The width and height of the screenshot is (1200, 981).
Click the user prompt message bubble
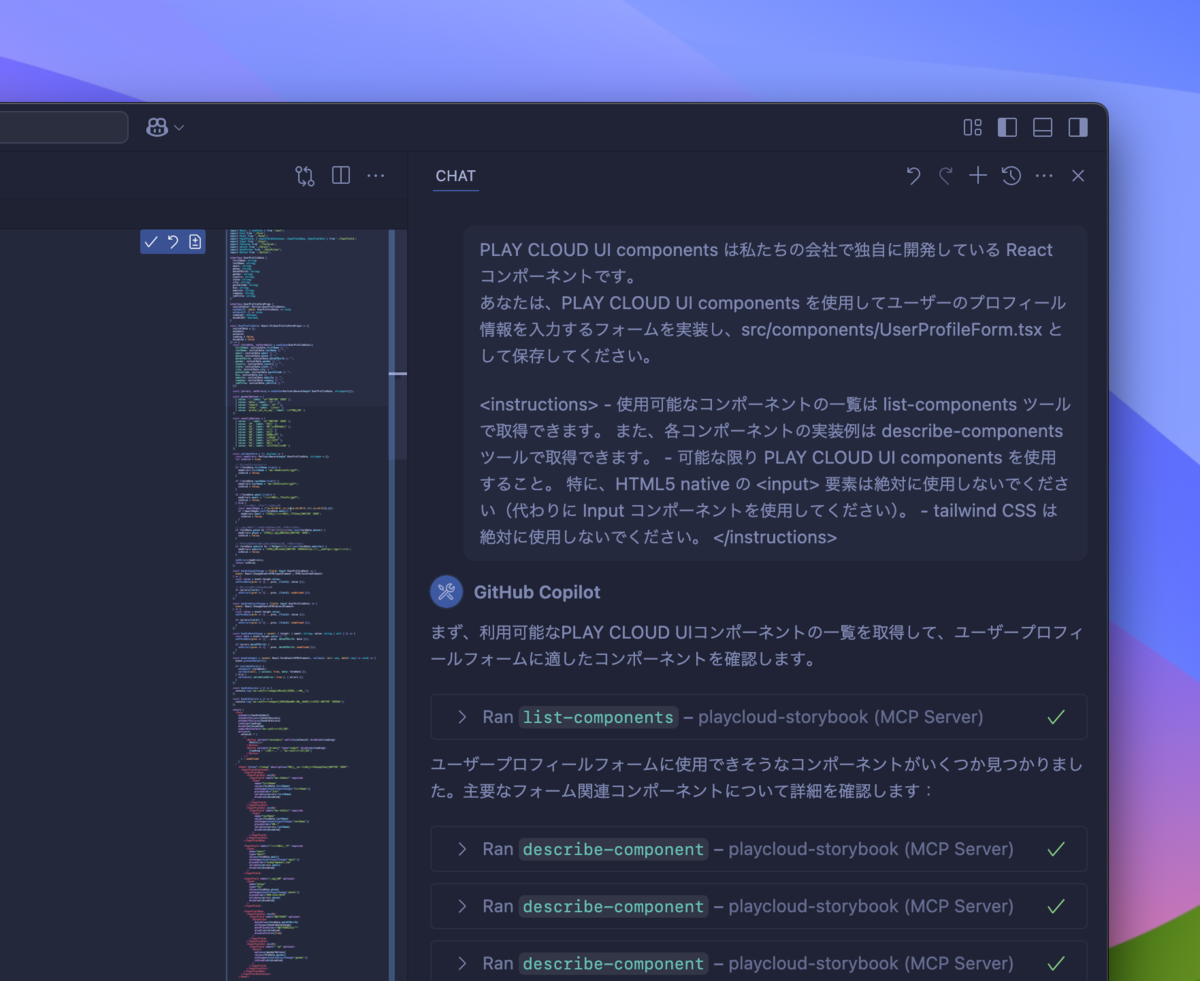[775, 393]
